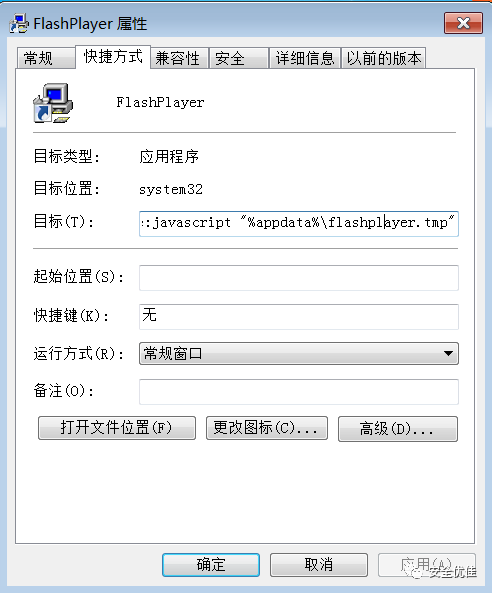Switch to the 常规 tab
492x593 pixels.
click(x=45, y=58)
